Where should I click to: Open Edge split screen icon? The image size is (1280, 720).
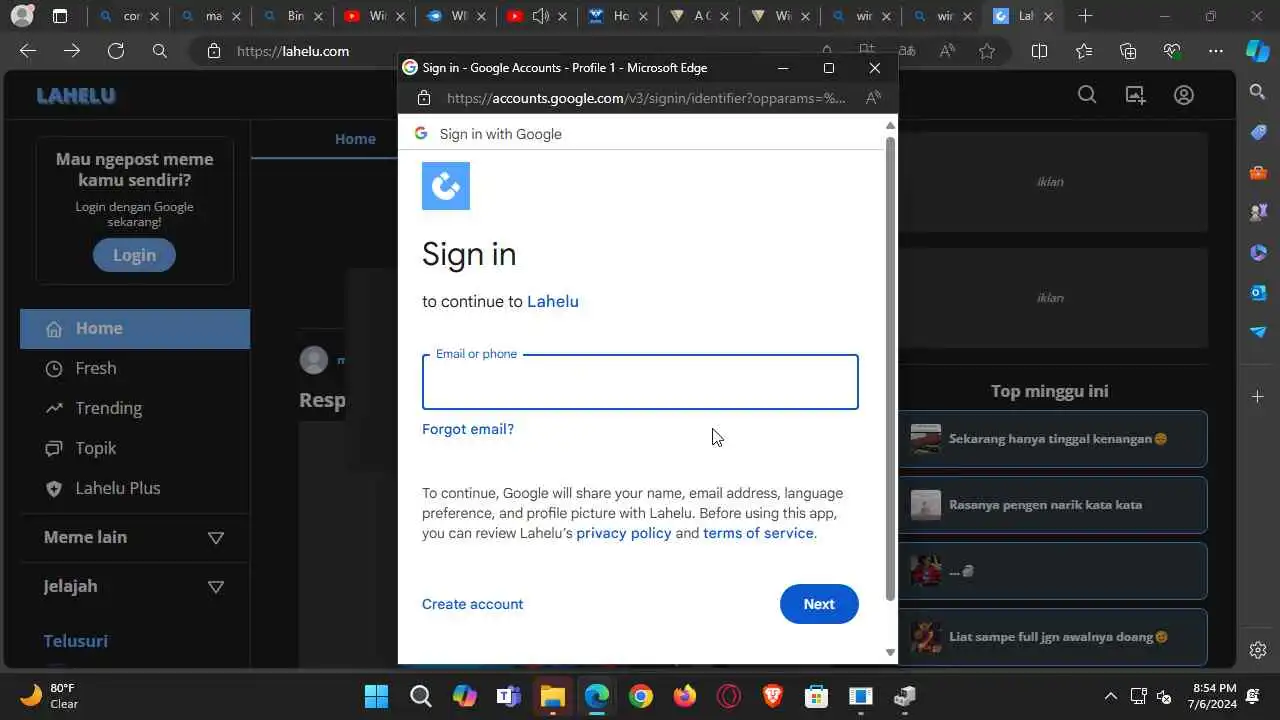click(x=1039, y=51)
